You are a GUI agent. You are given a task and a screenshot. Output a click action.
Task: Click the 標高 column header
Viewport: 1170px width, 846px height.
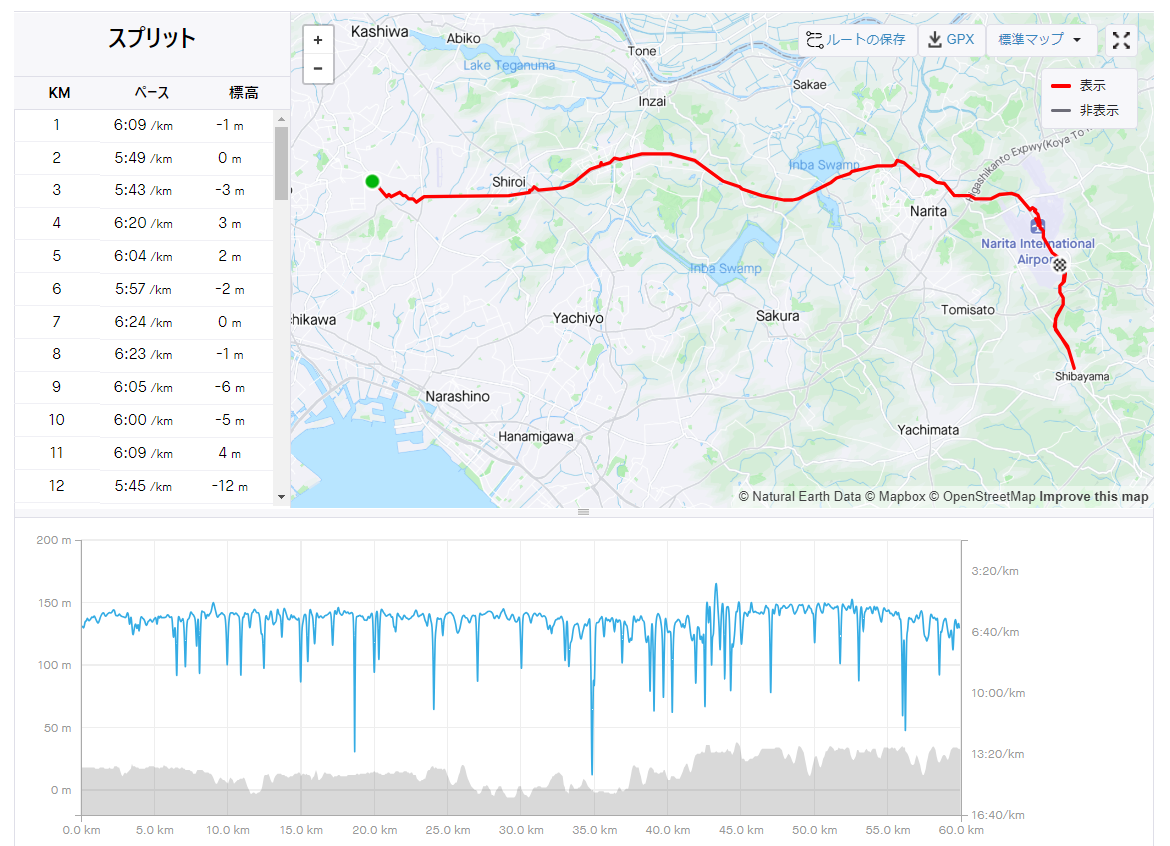point(243,93)
